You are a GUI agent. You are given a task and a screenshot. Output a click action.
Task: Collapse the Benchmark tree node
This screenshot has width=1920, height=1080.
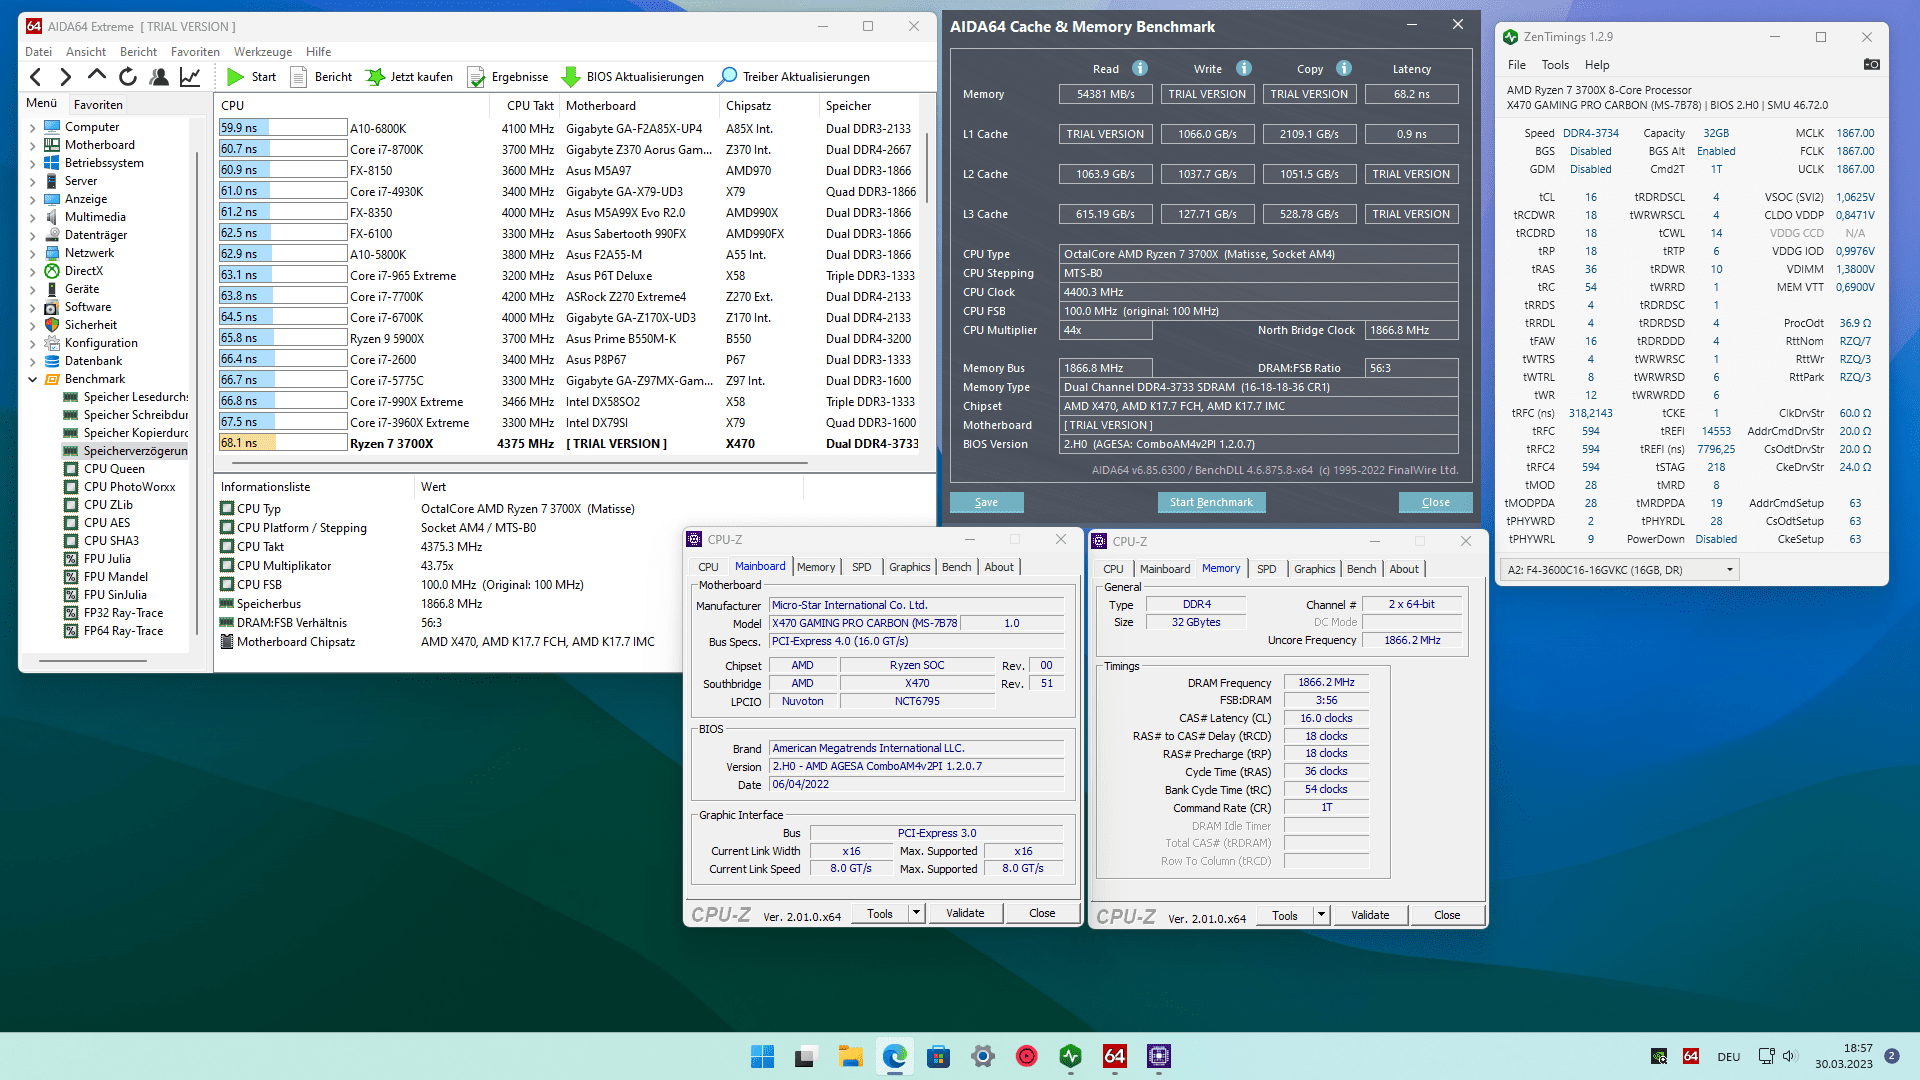click(x=32, y=379)
